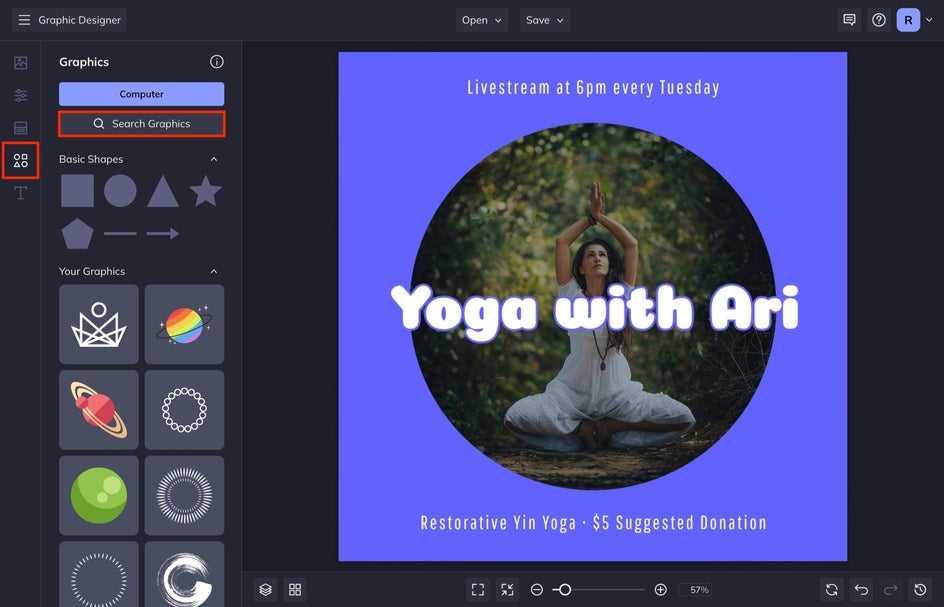Open the Edit adjustments sidebar tab
Viewport: 944px width, 607px height.
point(20,95)
